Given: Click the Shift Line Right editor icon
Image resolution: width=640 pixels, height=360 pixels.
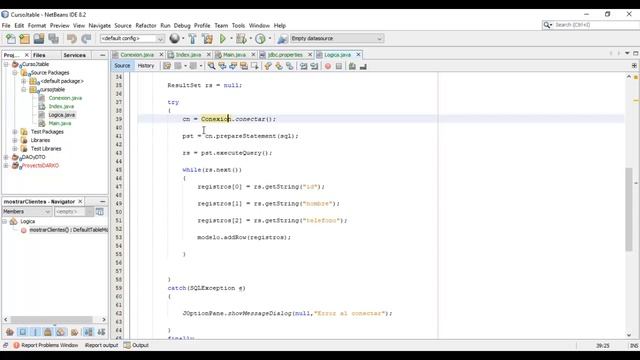Looking at the screenshot, I should (314, 66).
